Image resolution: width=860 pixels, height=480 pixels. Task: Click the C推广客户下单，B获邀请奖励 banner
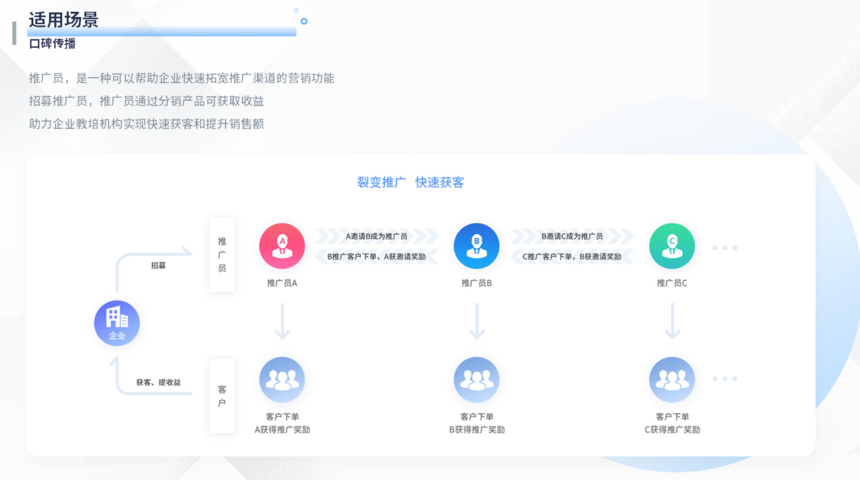pyautogui.click(x=572, y=257)
